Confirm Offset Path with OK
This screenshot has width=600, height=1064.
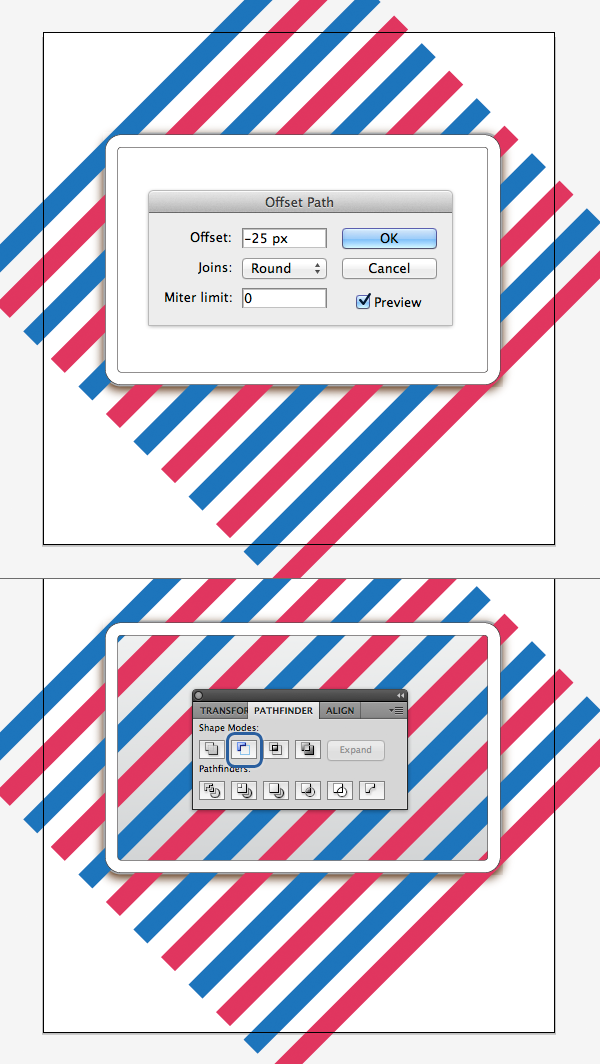coord(389,238)
